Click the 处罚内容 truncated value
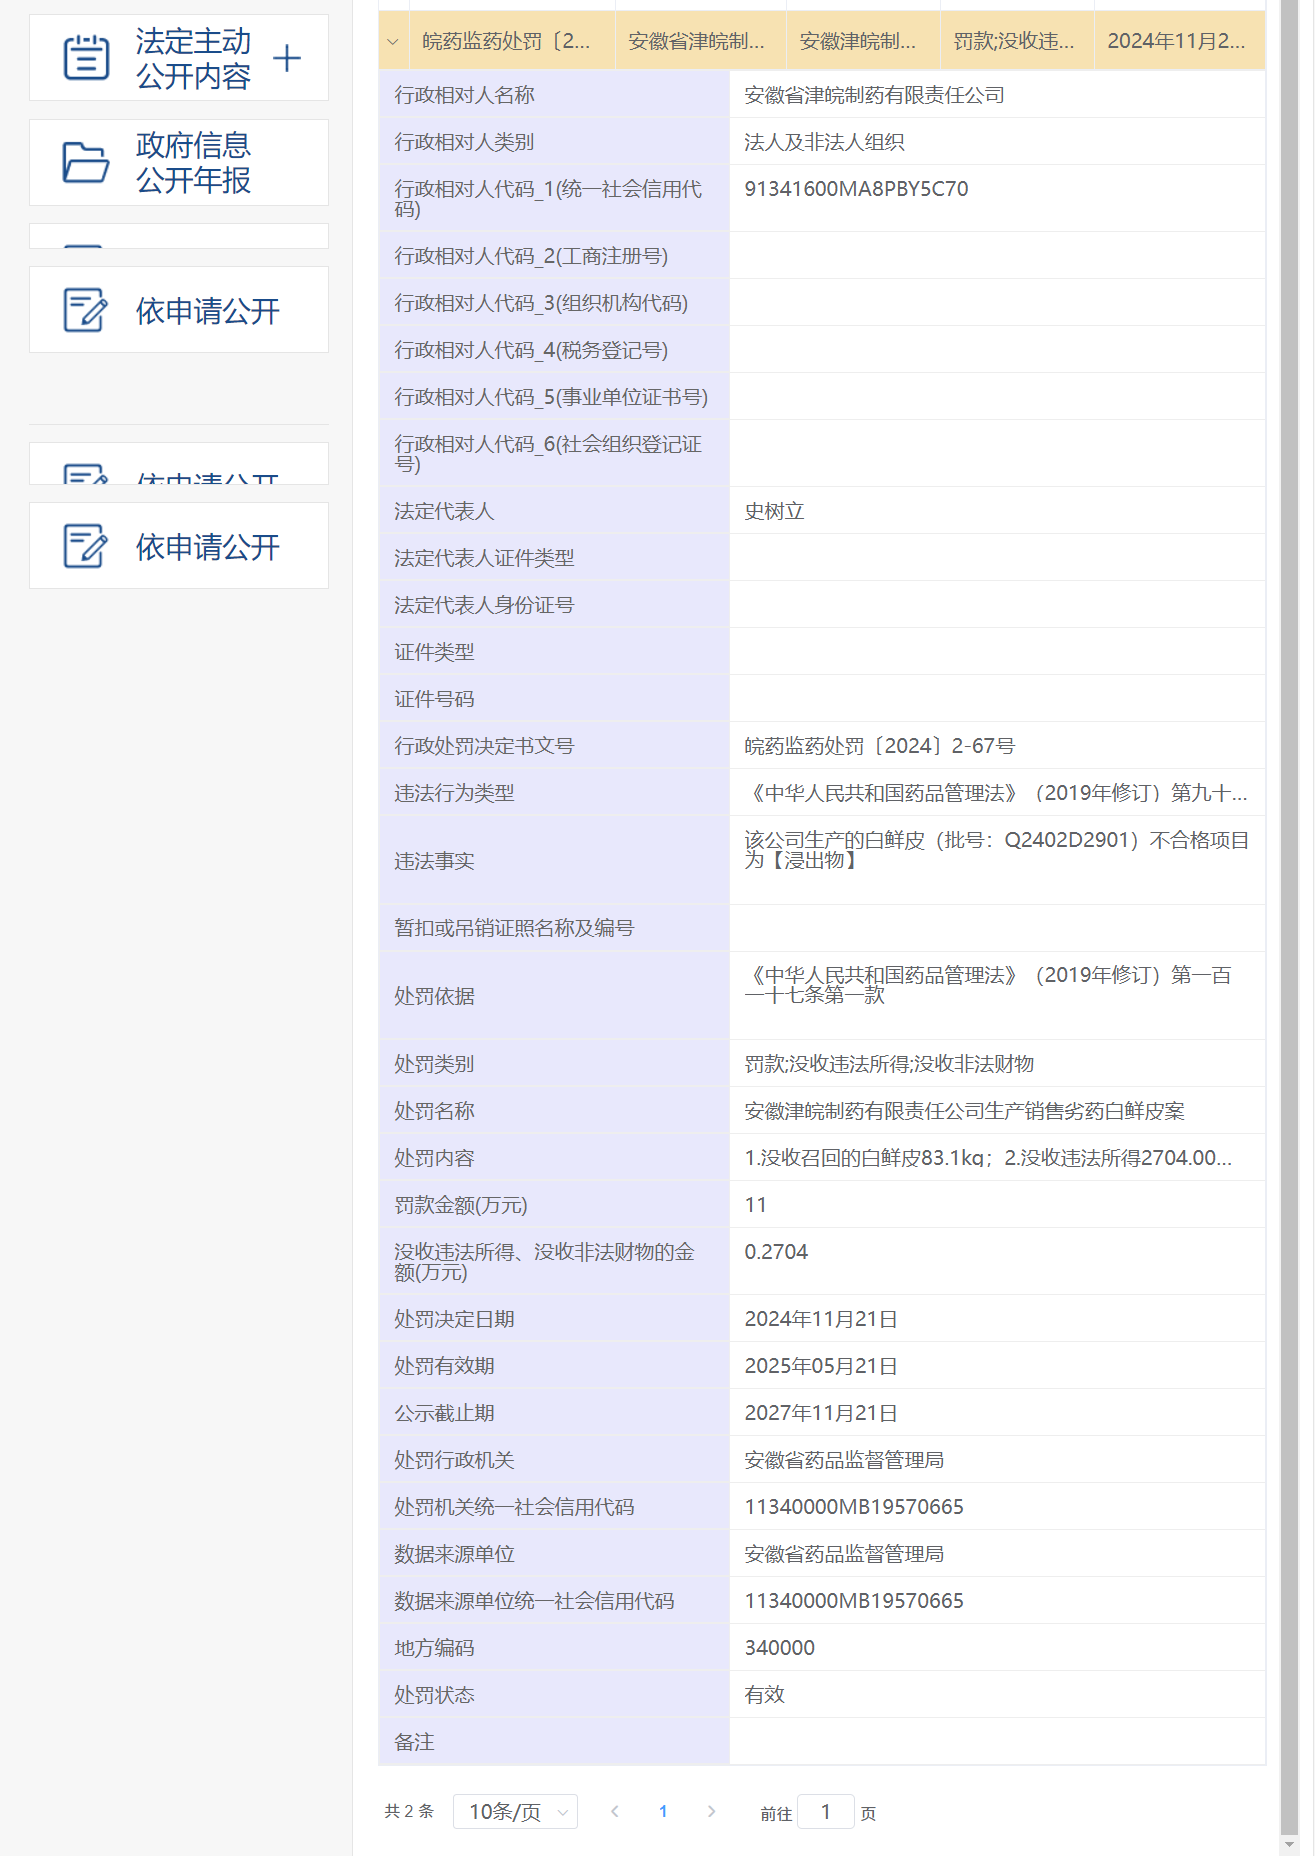 point(988,1158)
